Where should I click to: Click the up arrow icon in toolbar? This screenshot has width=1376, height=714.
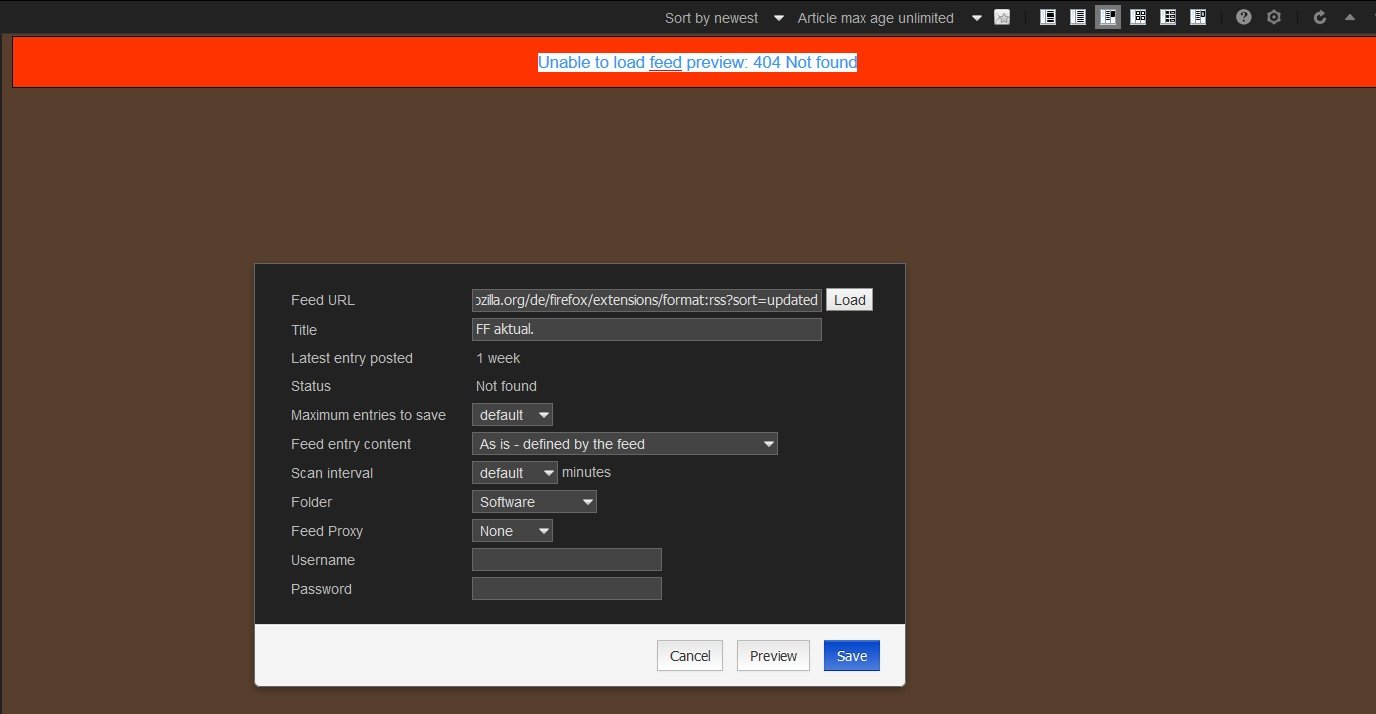1350,18
